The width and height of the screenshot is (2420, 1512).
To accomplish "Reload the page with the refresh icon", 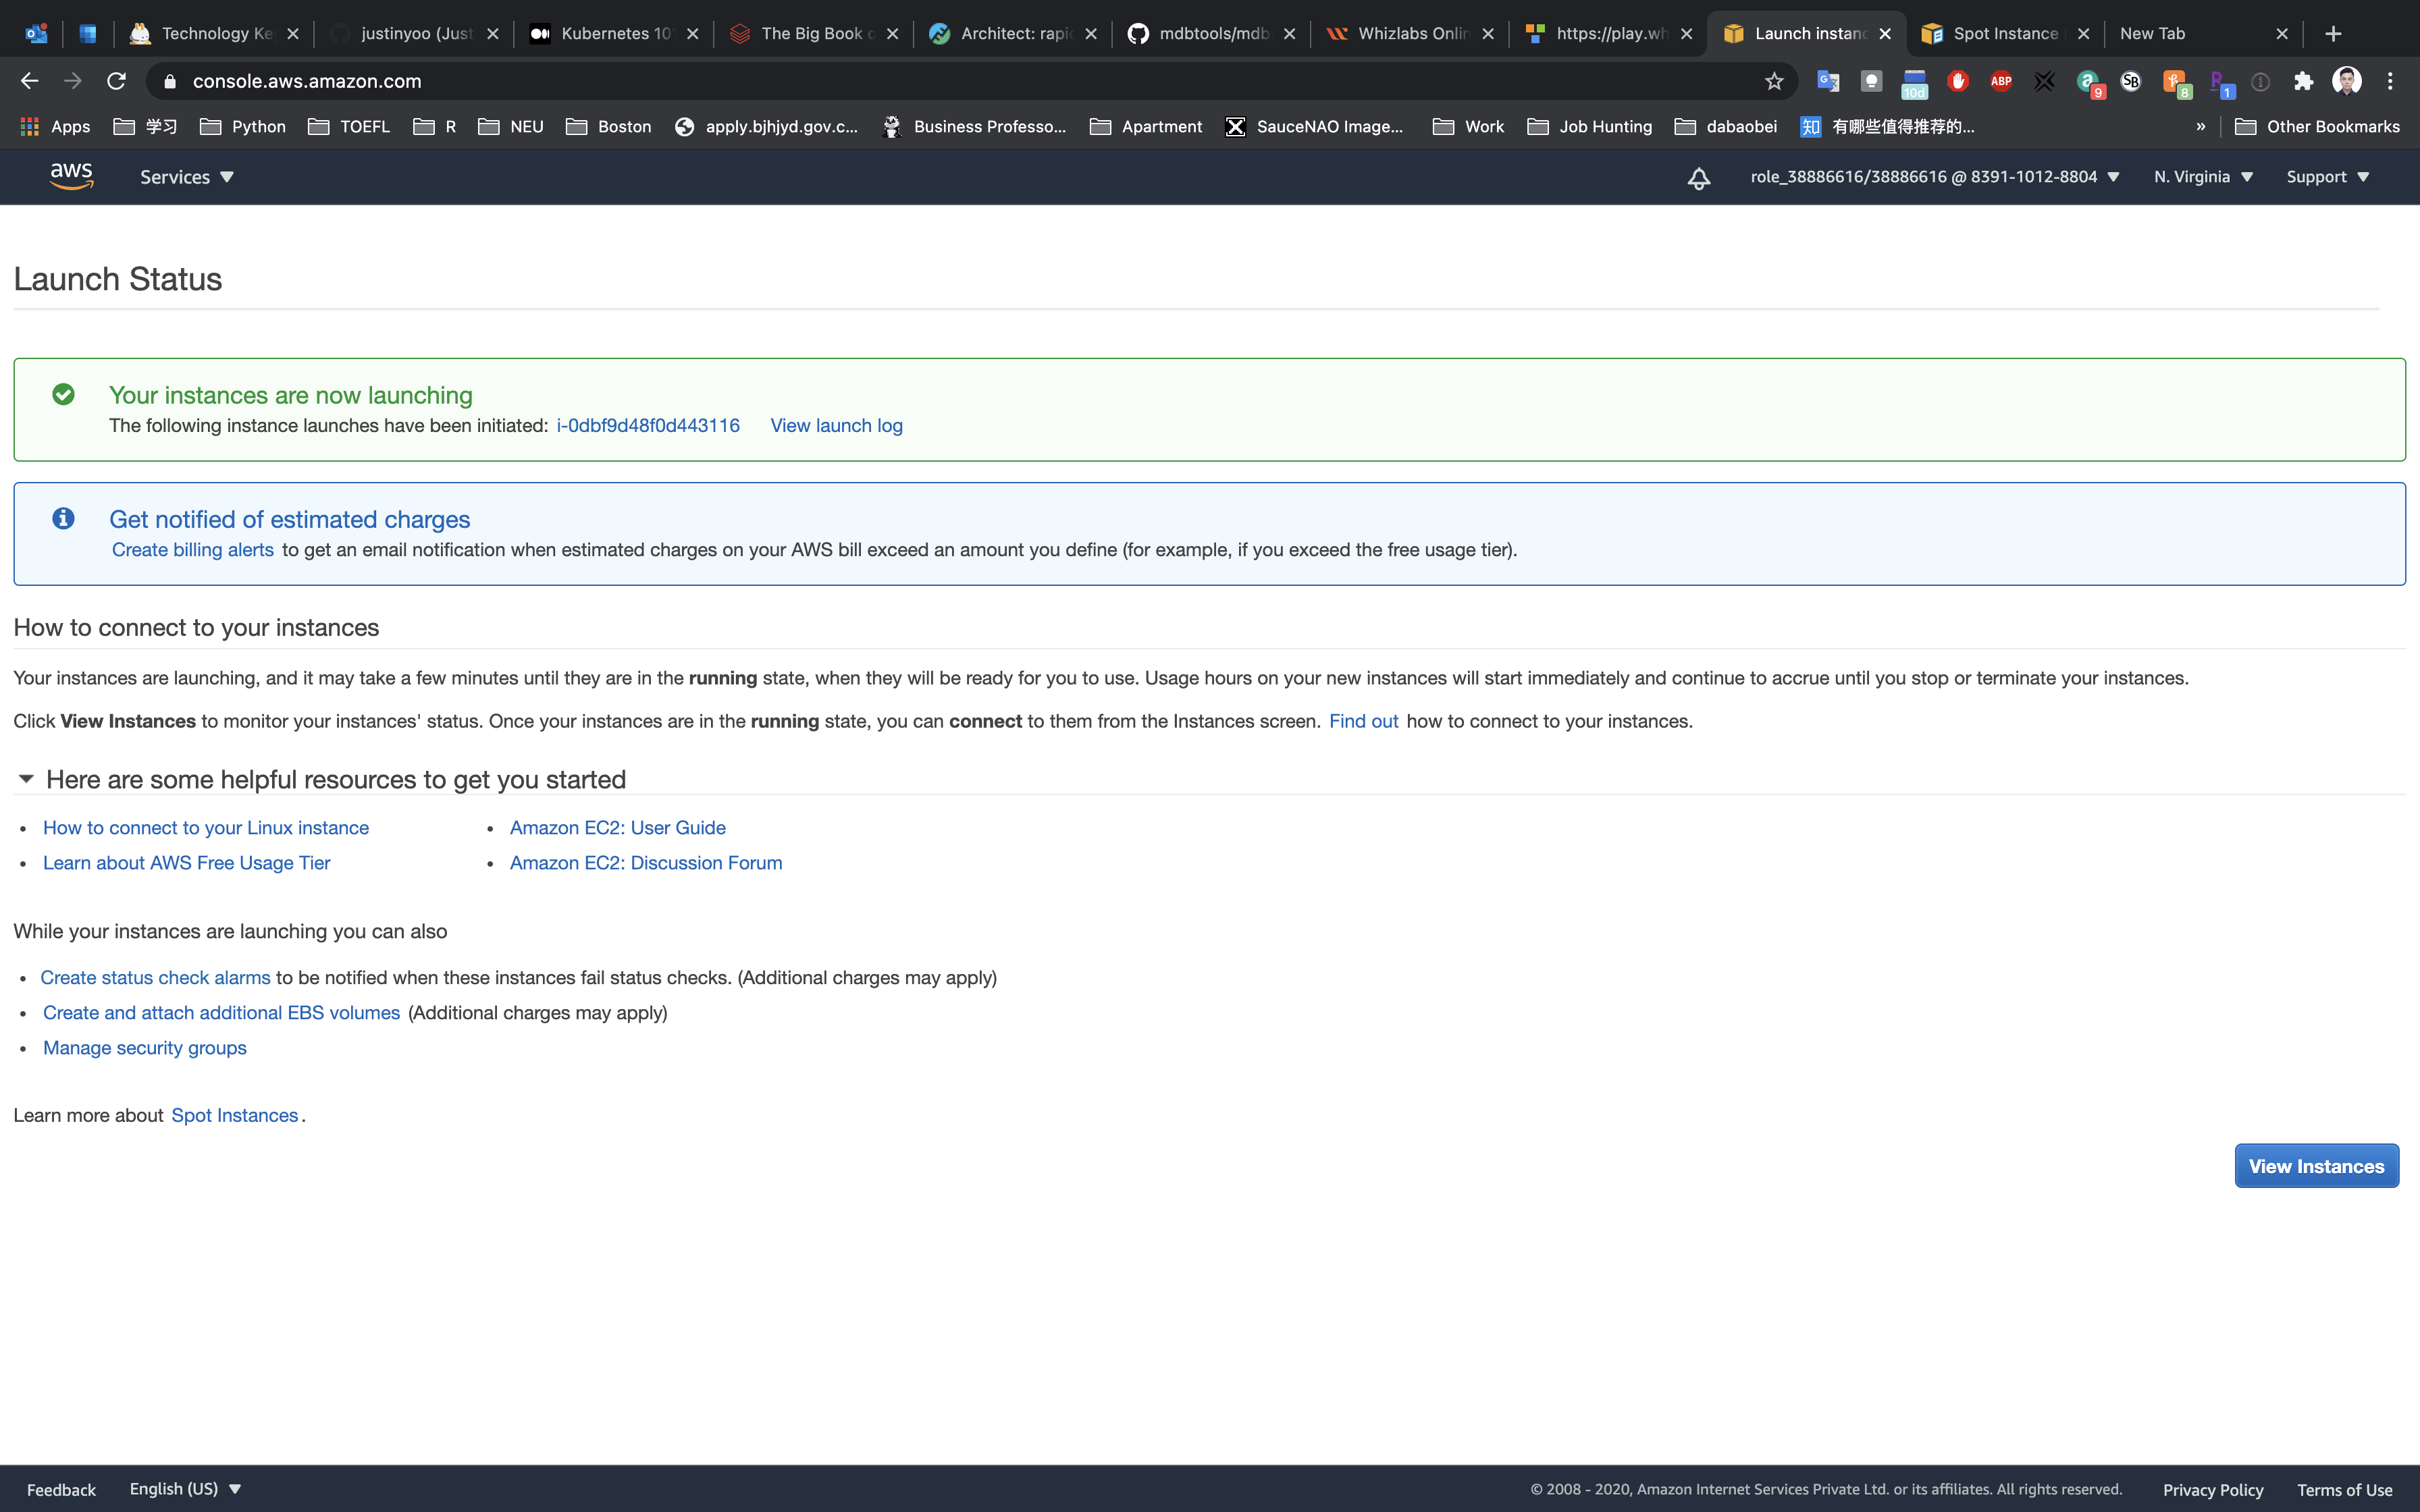I will [116, 81].
